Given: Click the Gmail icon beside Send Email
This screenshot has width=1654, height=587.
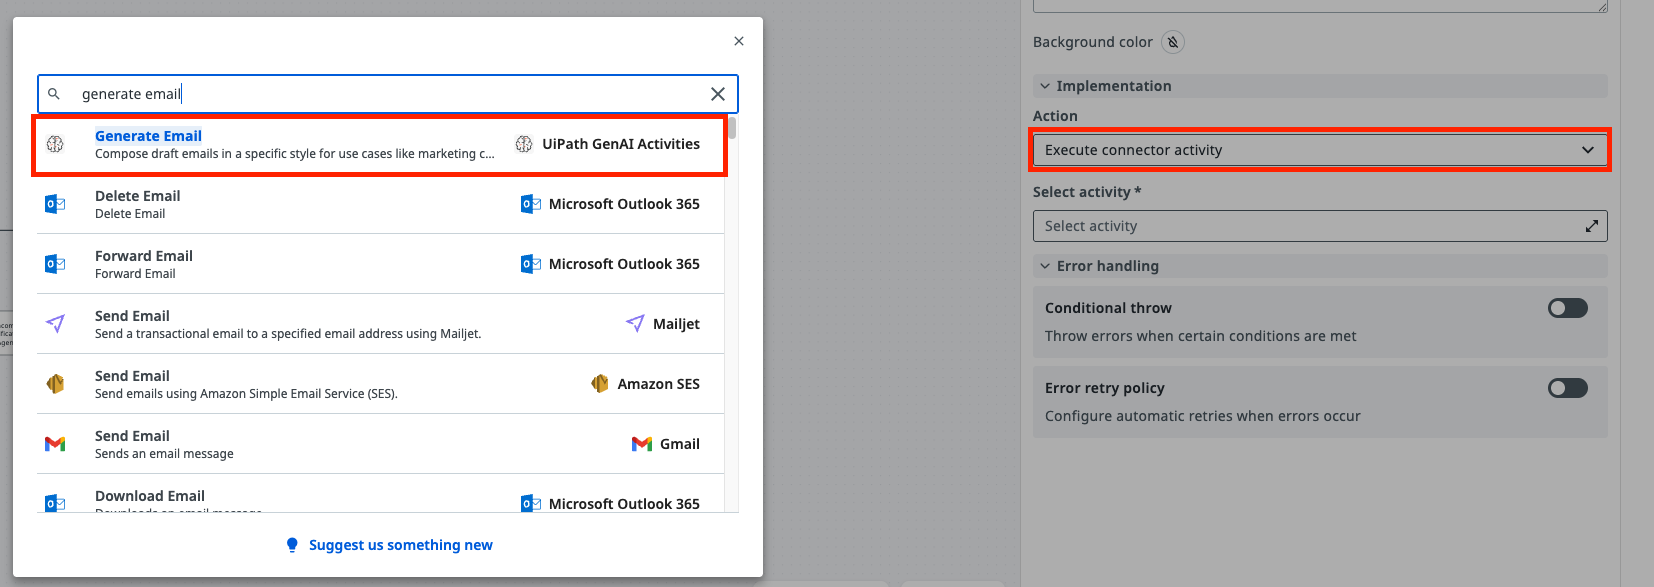Looking at the screenshot, I should 55,444.
